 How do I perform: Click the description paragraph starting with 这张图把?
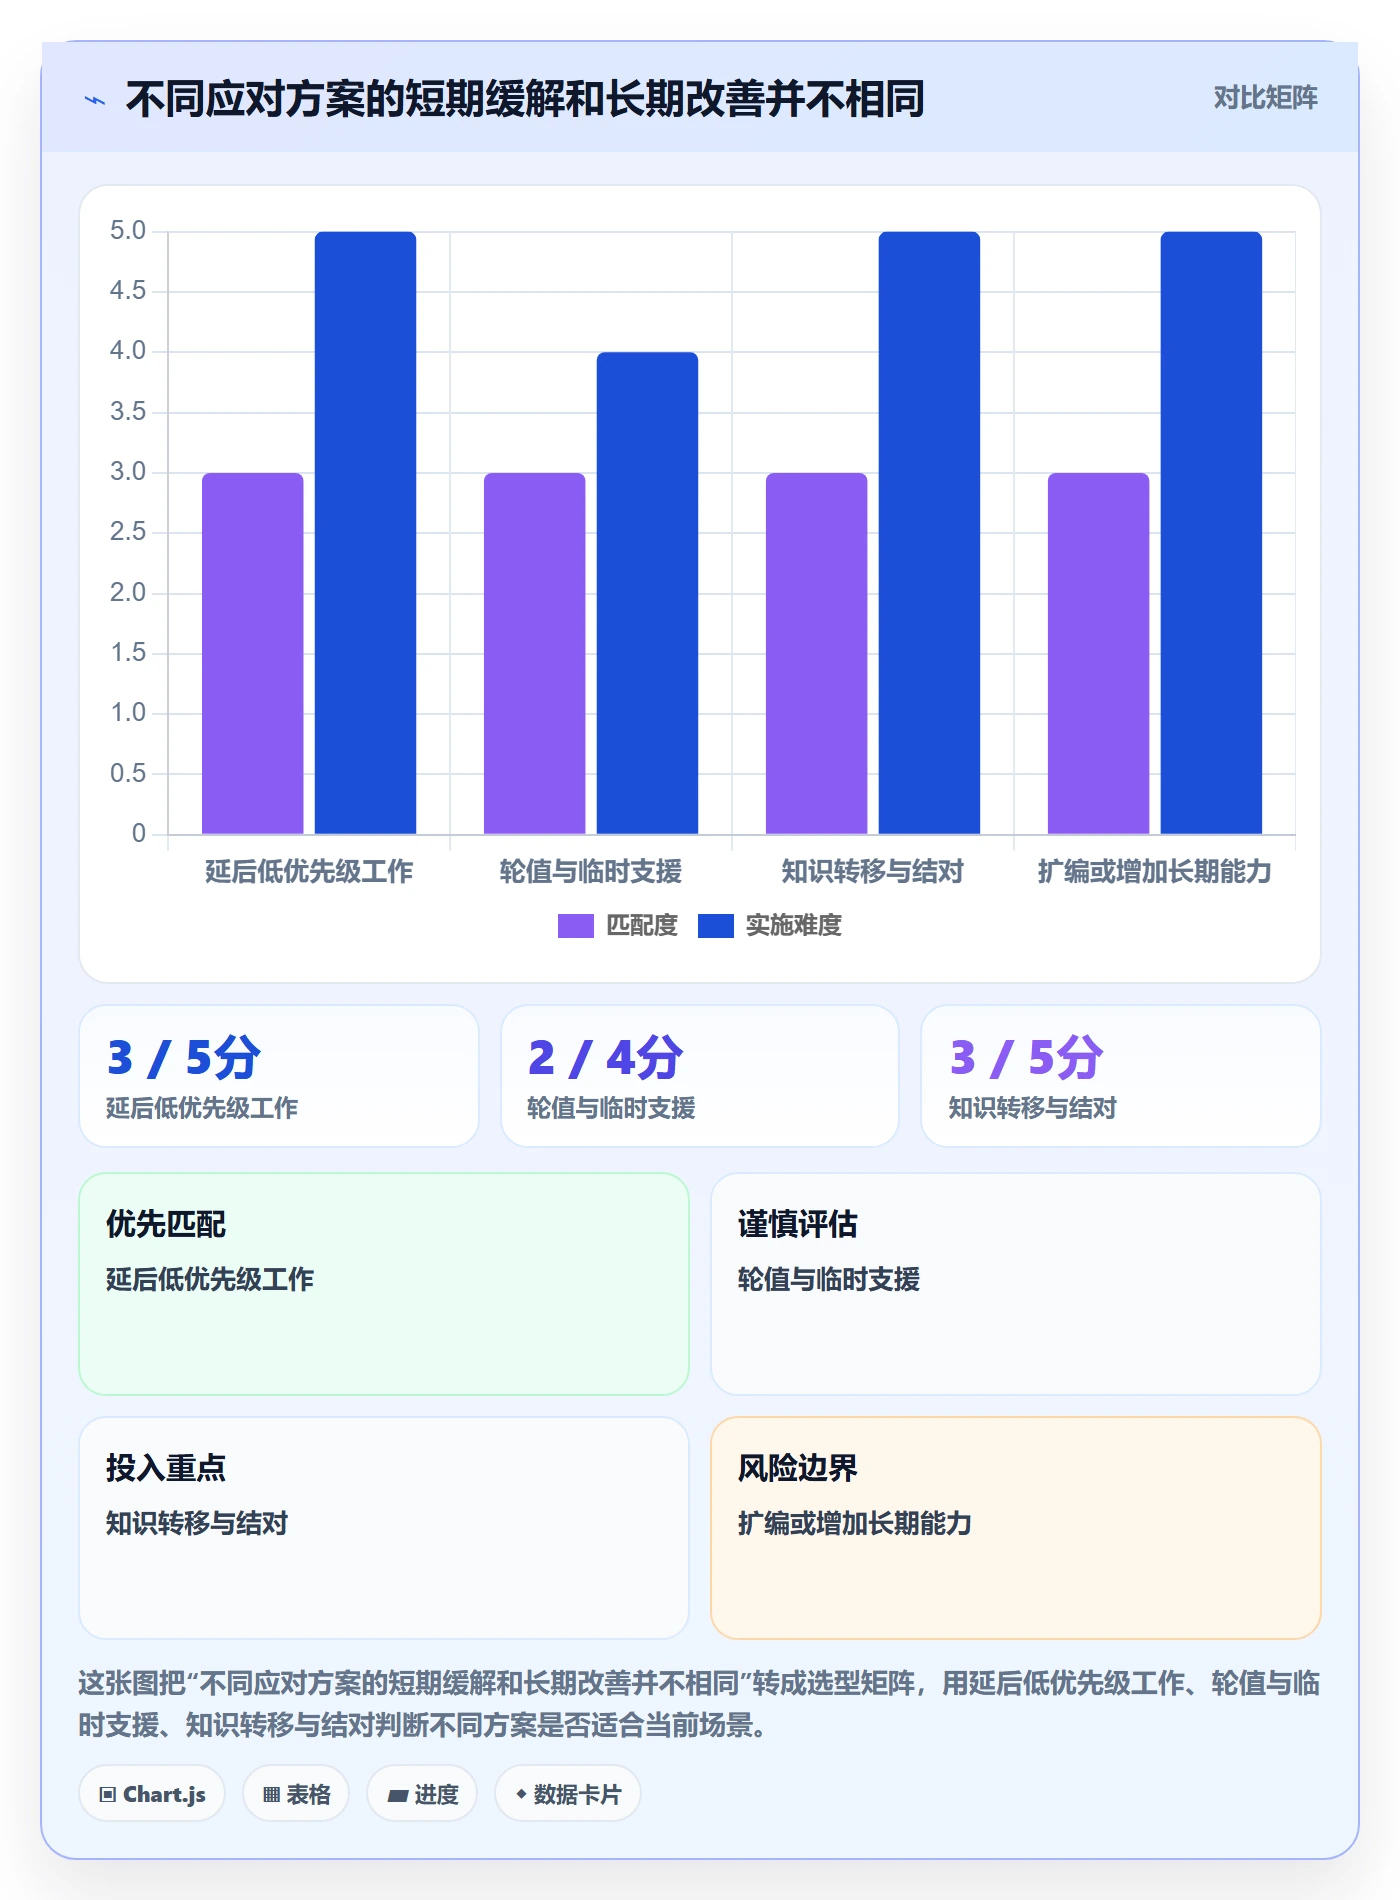coord(699,1704)
